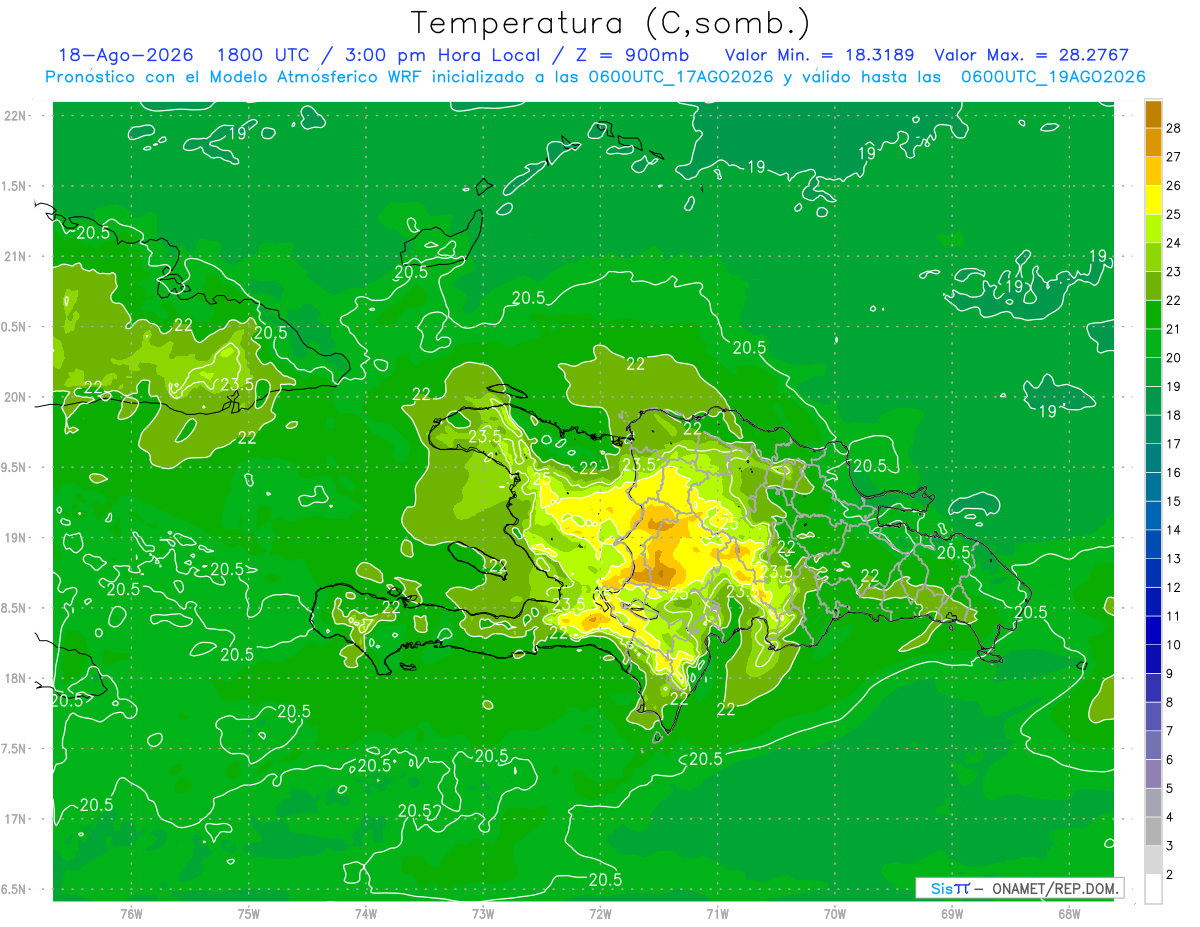
Task: Click color scale label '15'
Action: 1174,501
